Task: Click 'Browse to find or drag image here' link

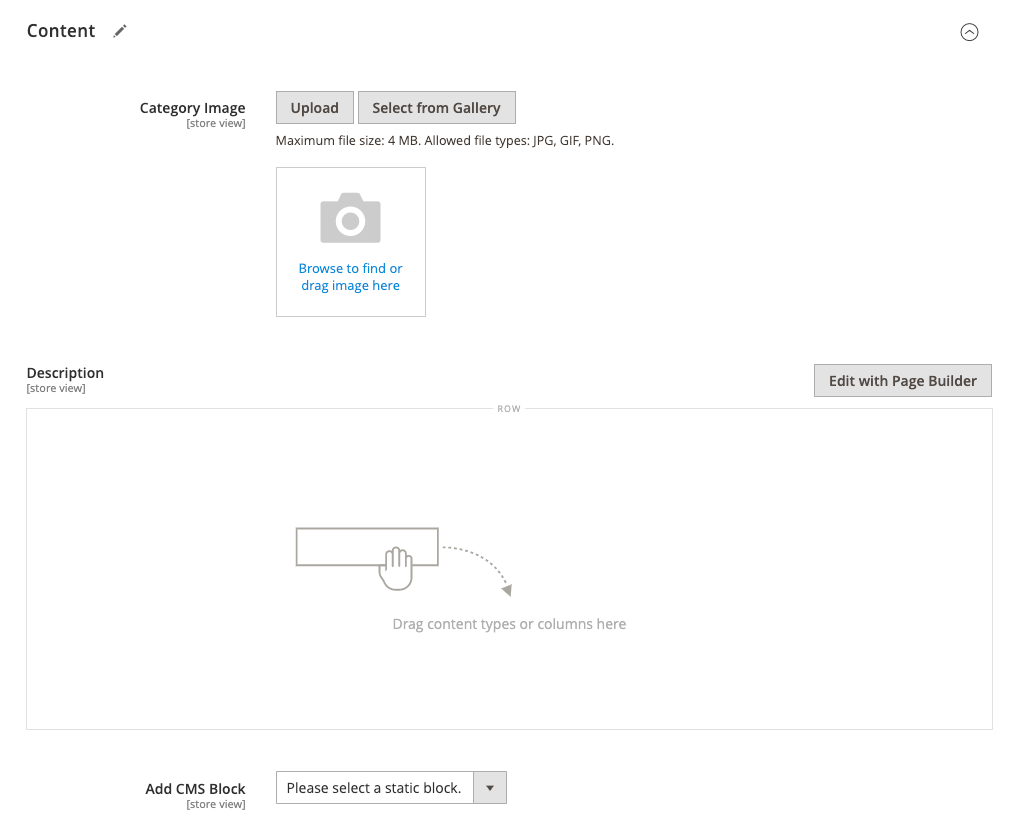Action: pos(351,277)
